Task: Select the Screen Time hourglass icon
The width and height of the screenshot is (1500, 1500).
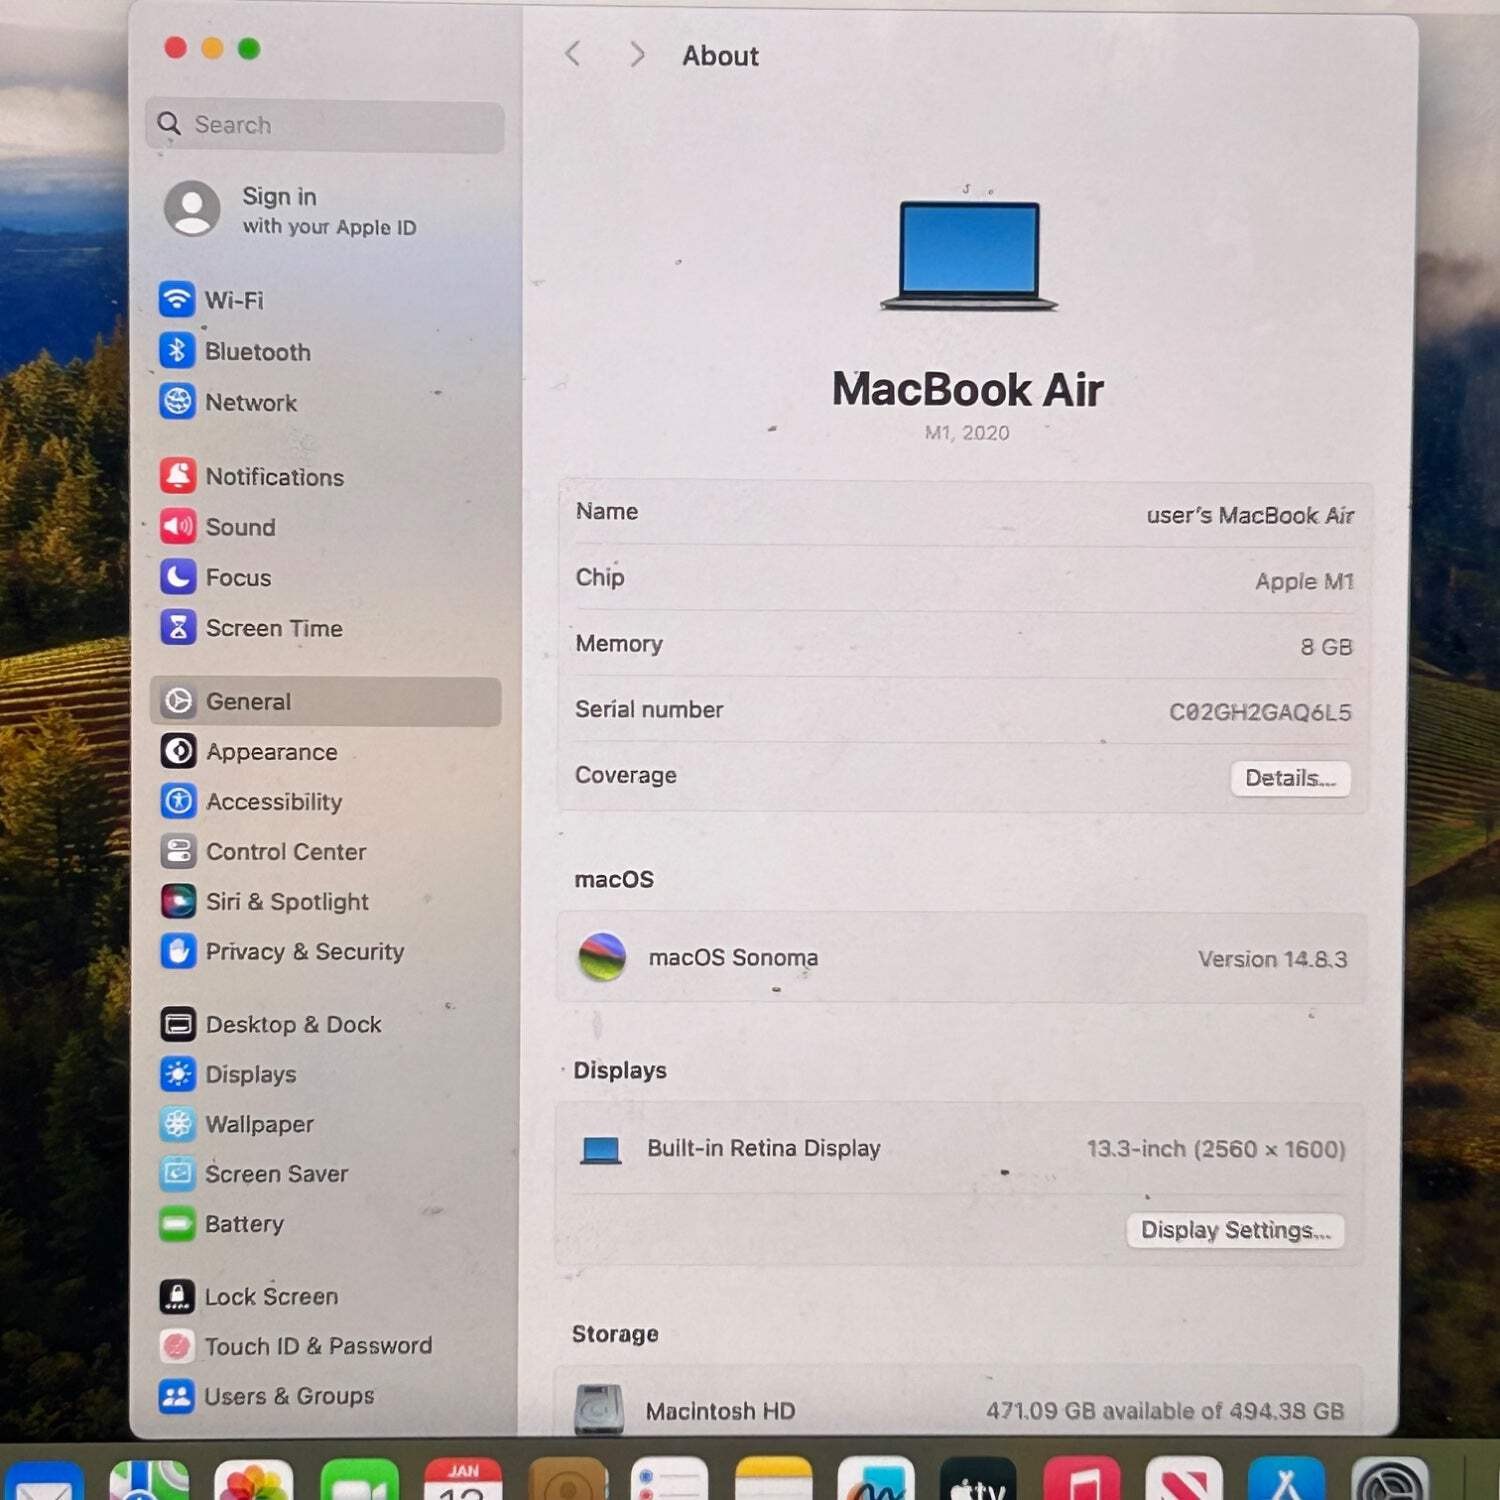Action: point(178,627)
